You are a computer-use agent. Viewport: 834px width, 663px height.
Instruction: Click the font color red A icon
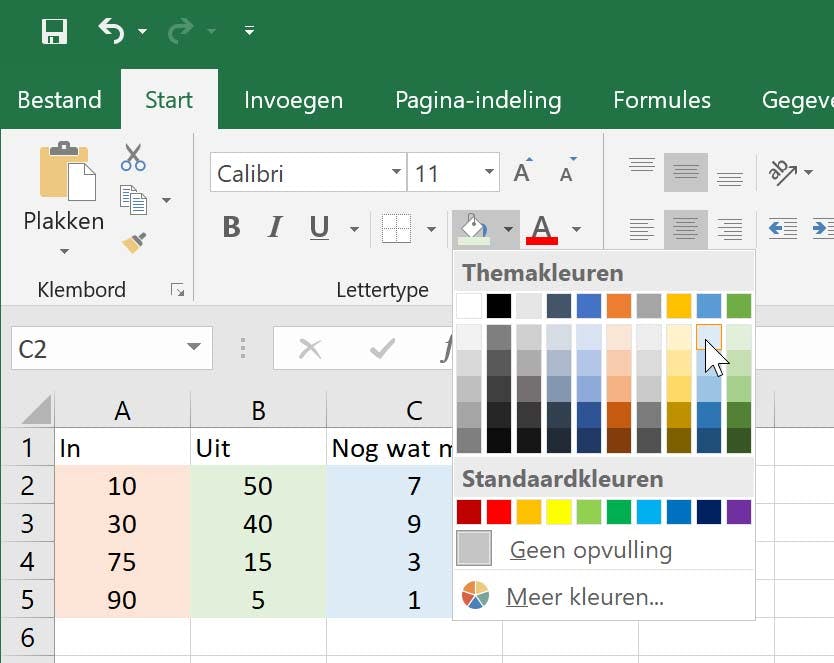(541, 229)
